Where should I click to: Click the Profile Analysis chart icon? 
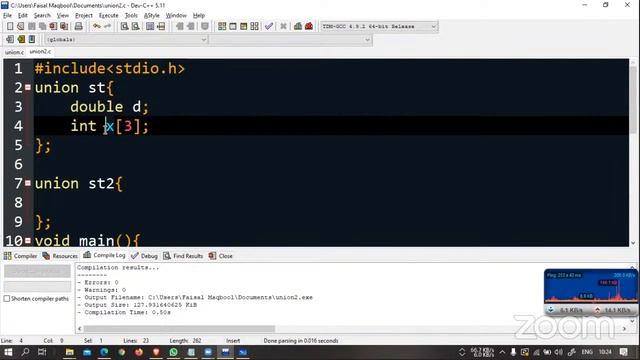point(298,26)
